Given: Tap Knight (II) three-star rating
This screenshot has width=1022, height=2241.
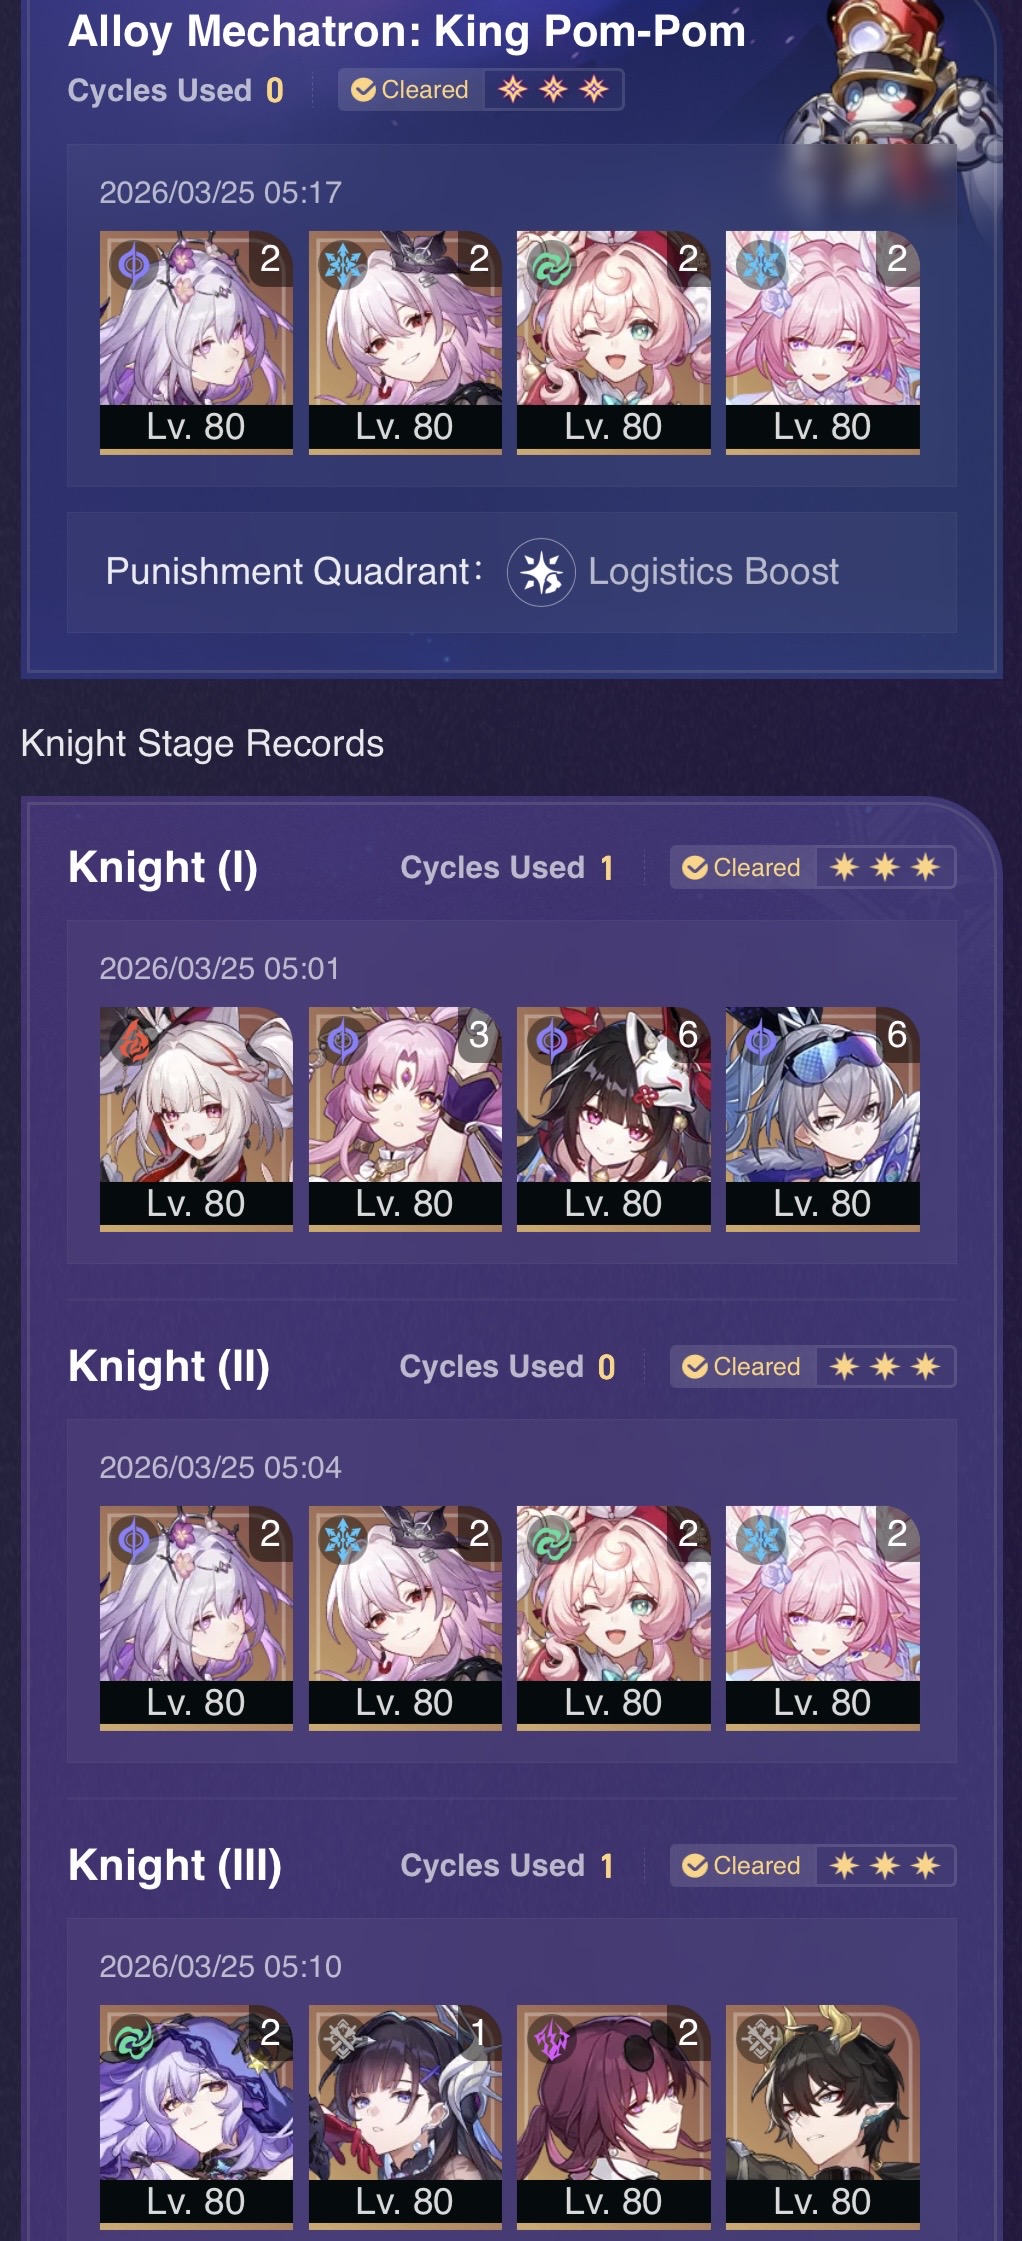Looking at the screenshot, I should pos(885,1366).
